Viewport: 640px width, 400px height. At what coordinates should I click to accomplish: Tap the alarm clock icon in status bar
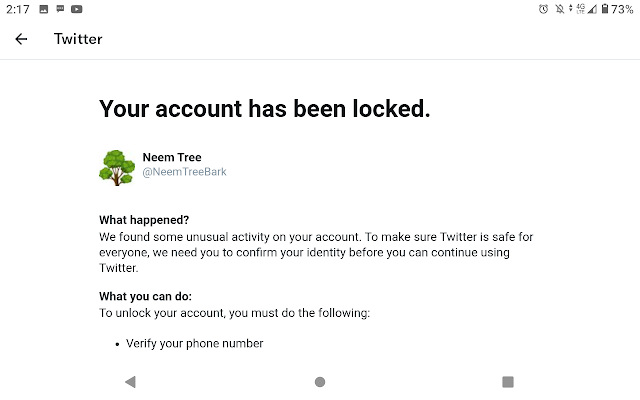click(x=543, y=9)
